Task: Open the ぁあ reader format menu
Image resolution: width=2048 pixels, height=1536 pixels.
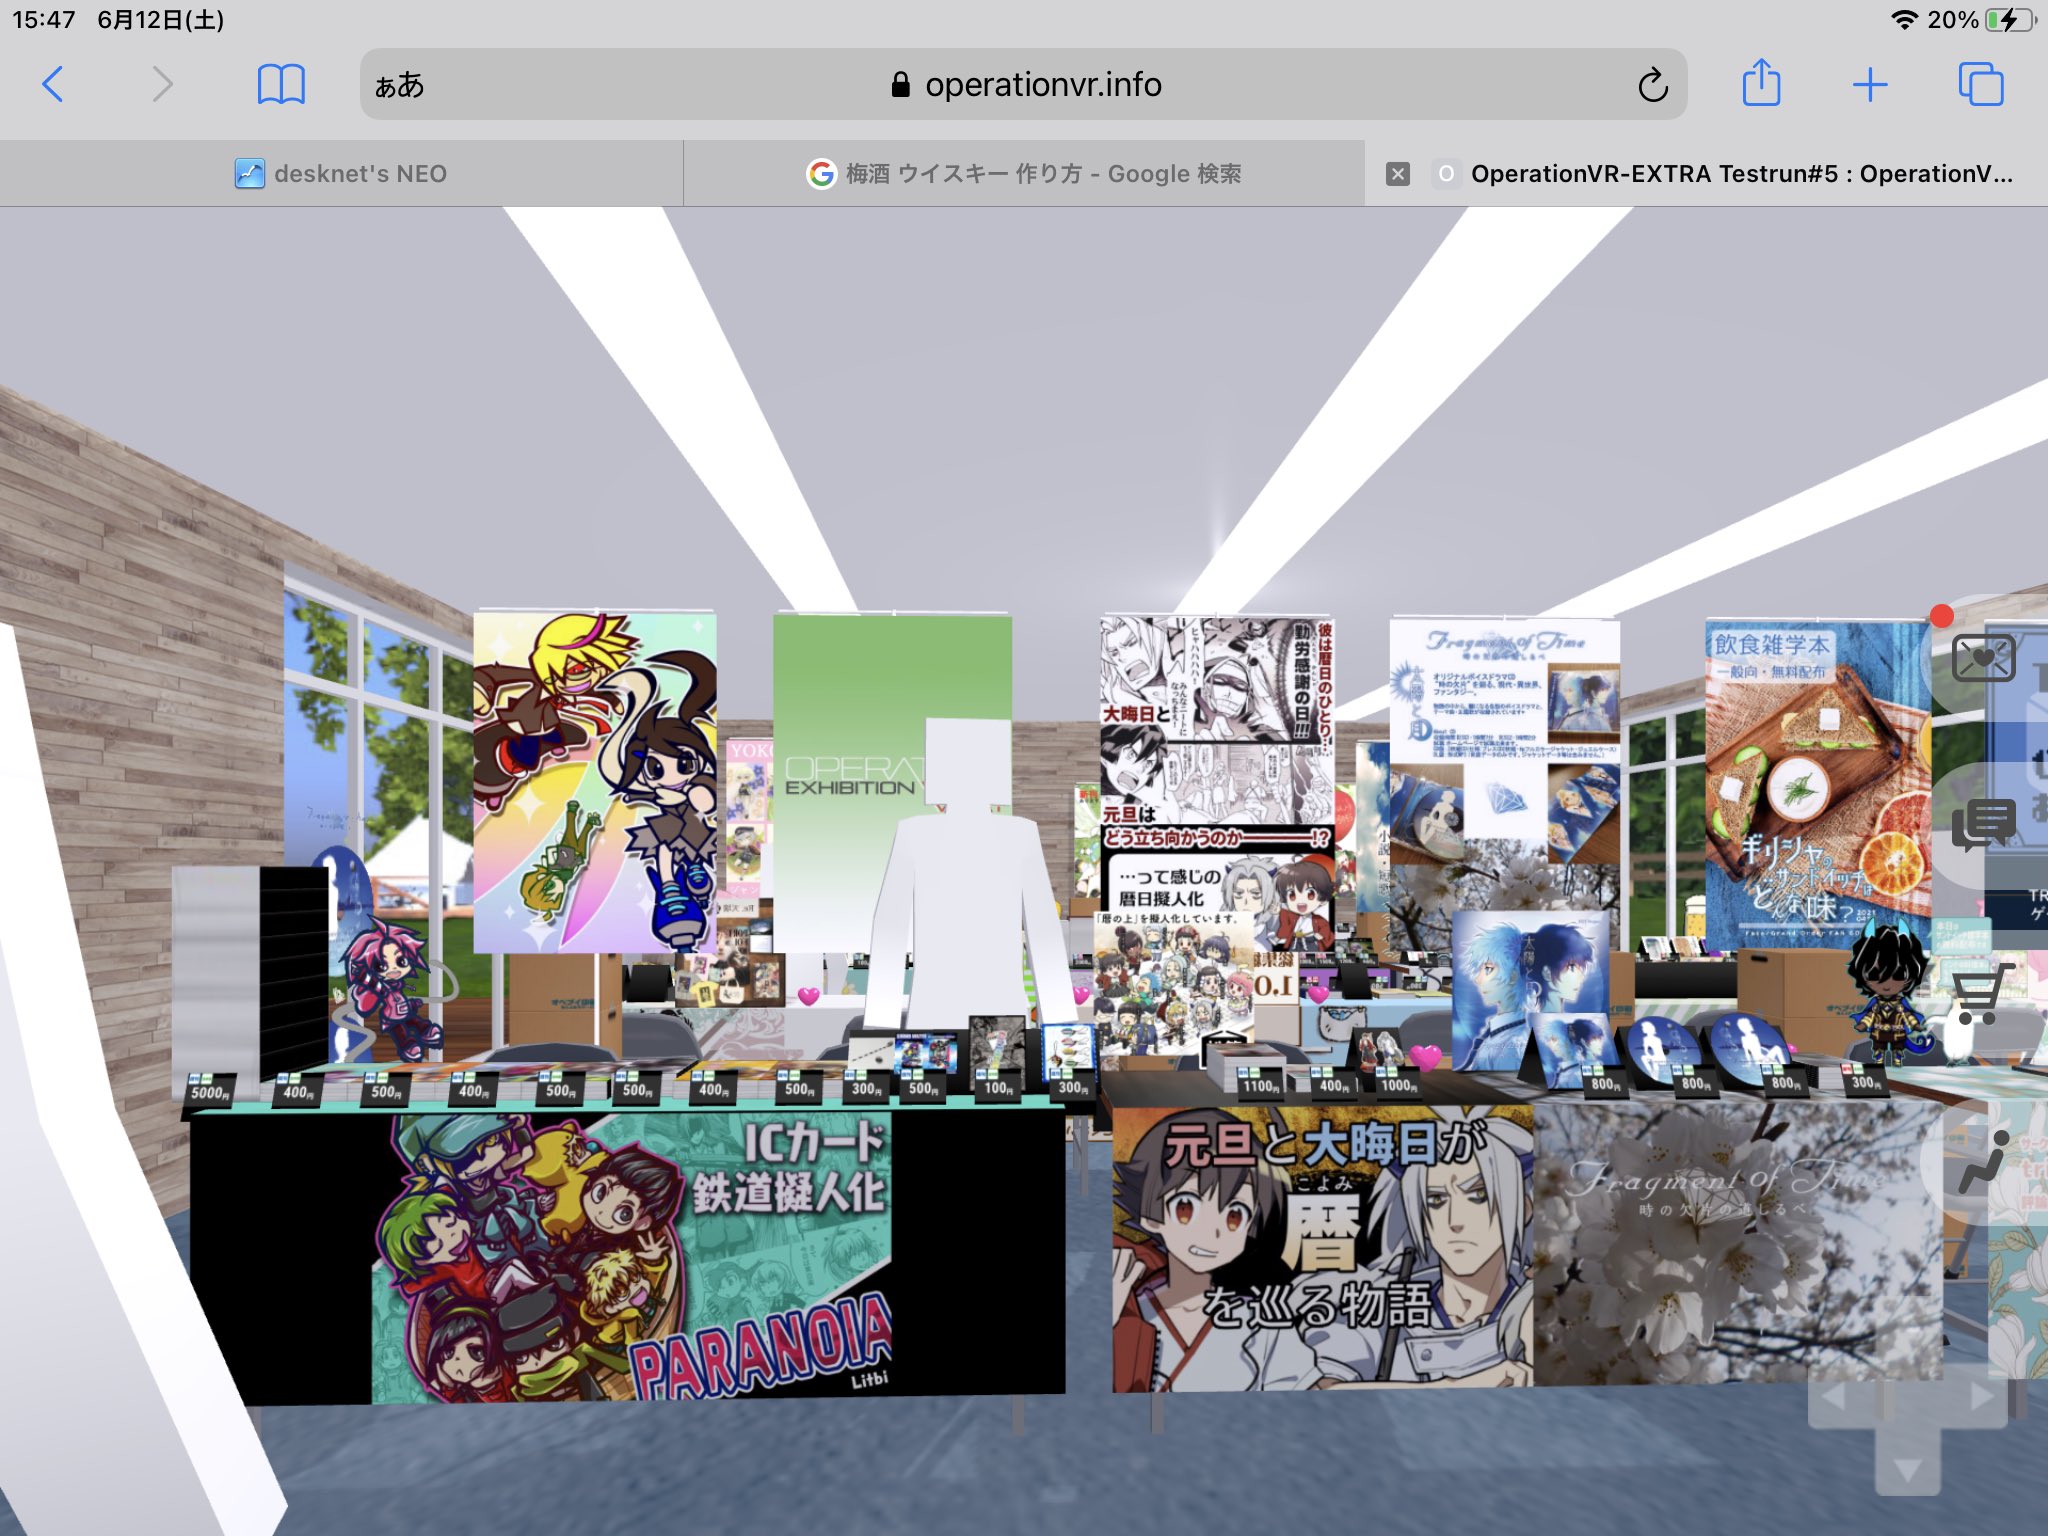Action: [x=399, y=85]
